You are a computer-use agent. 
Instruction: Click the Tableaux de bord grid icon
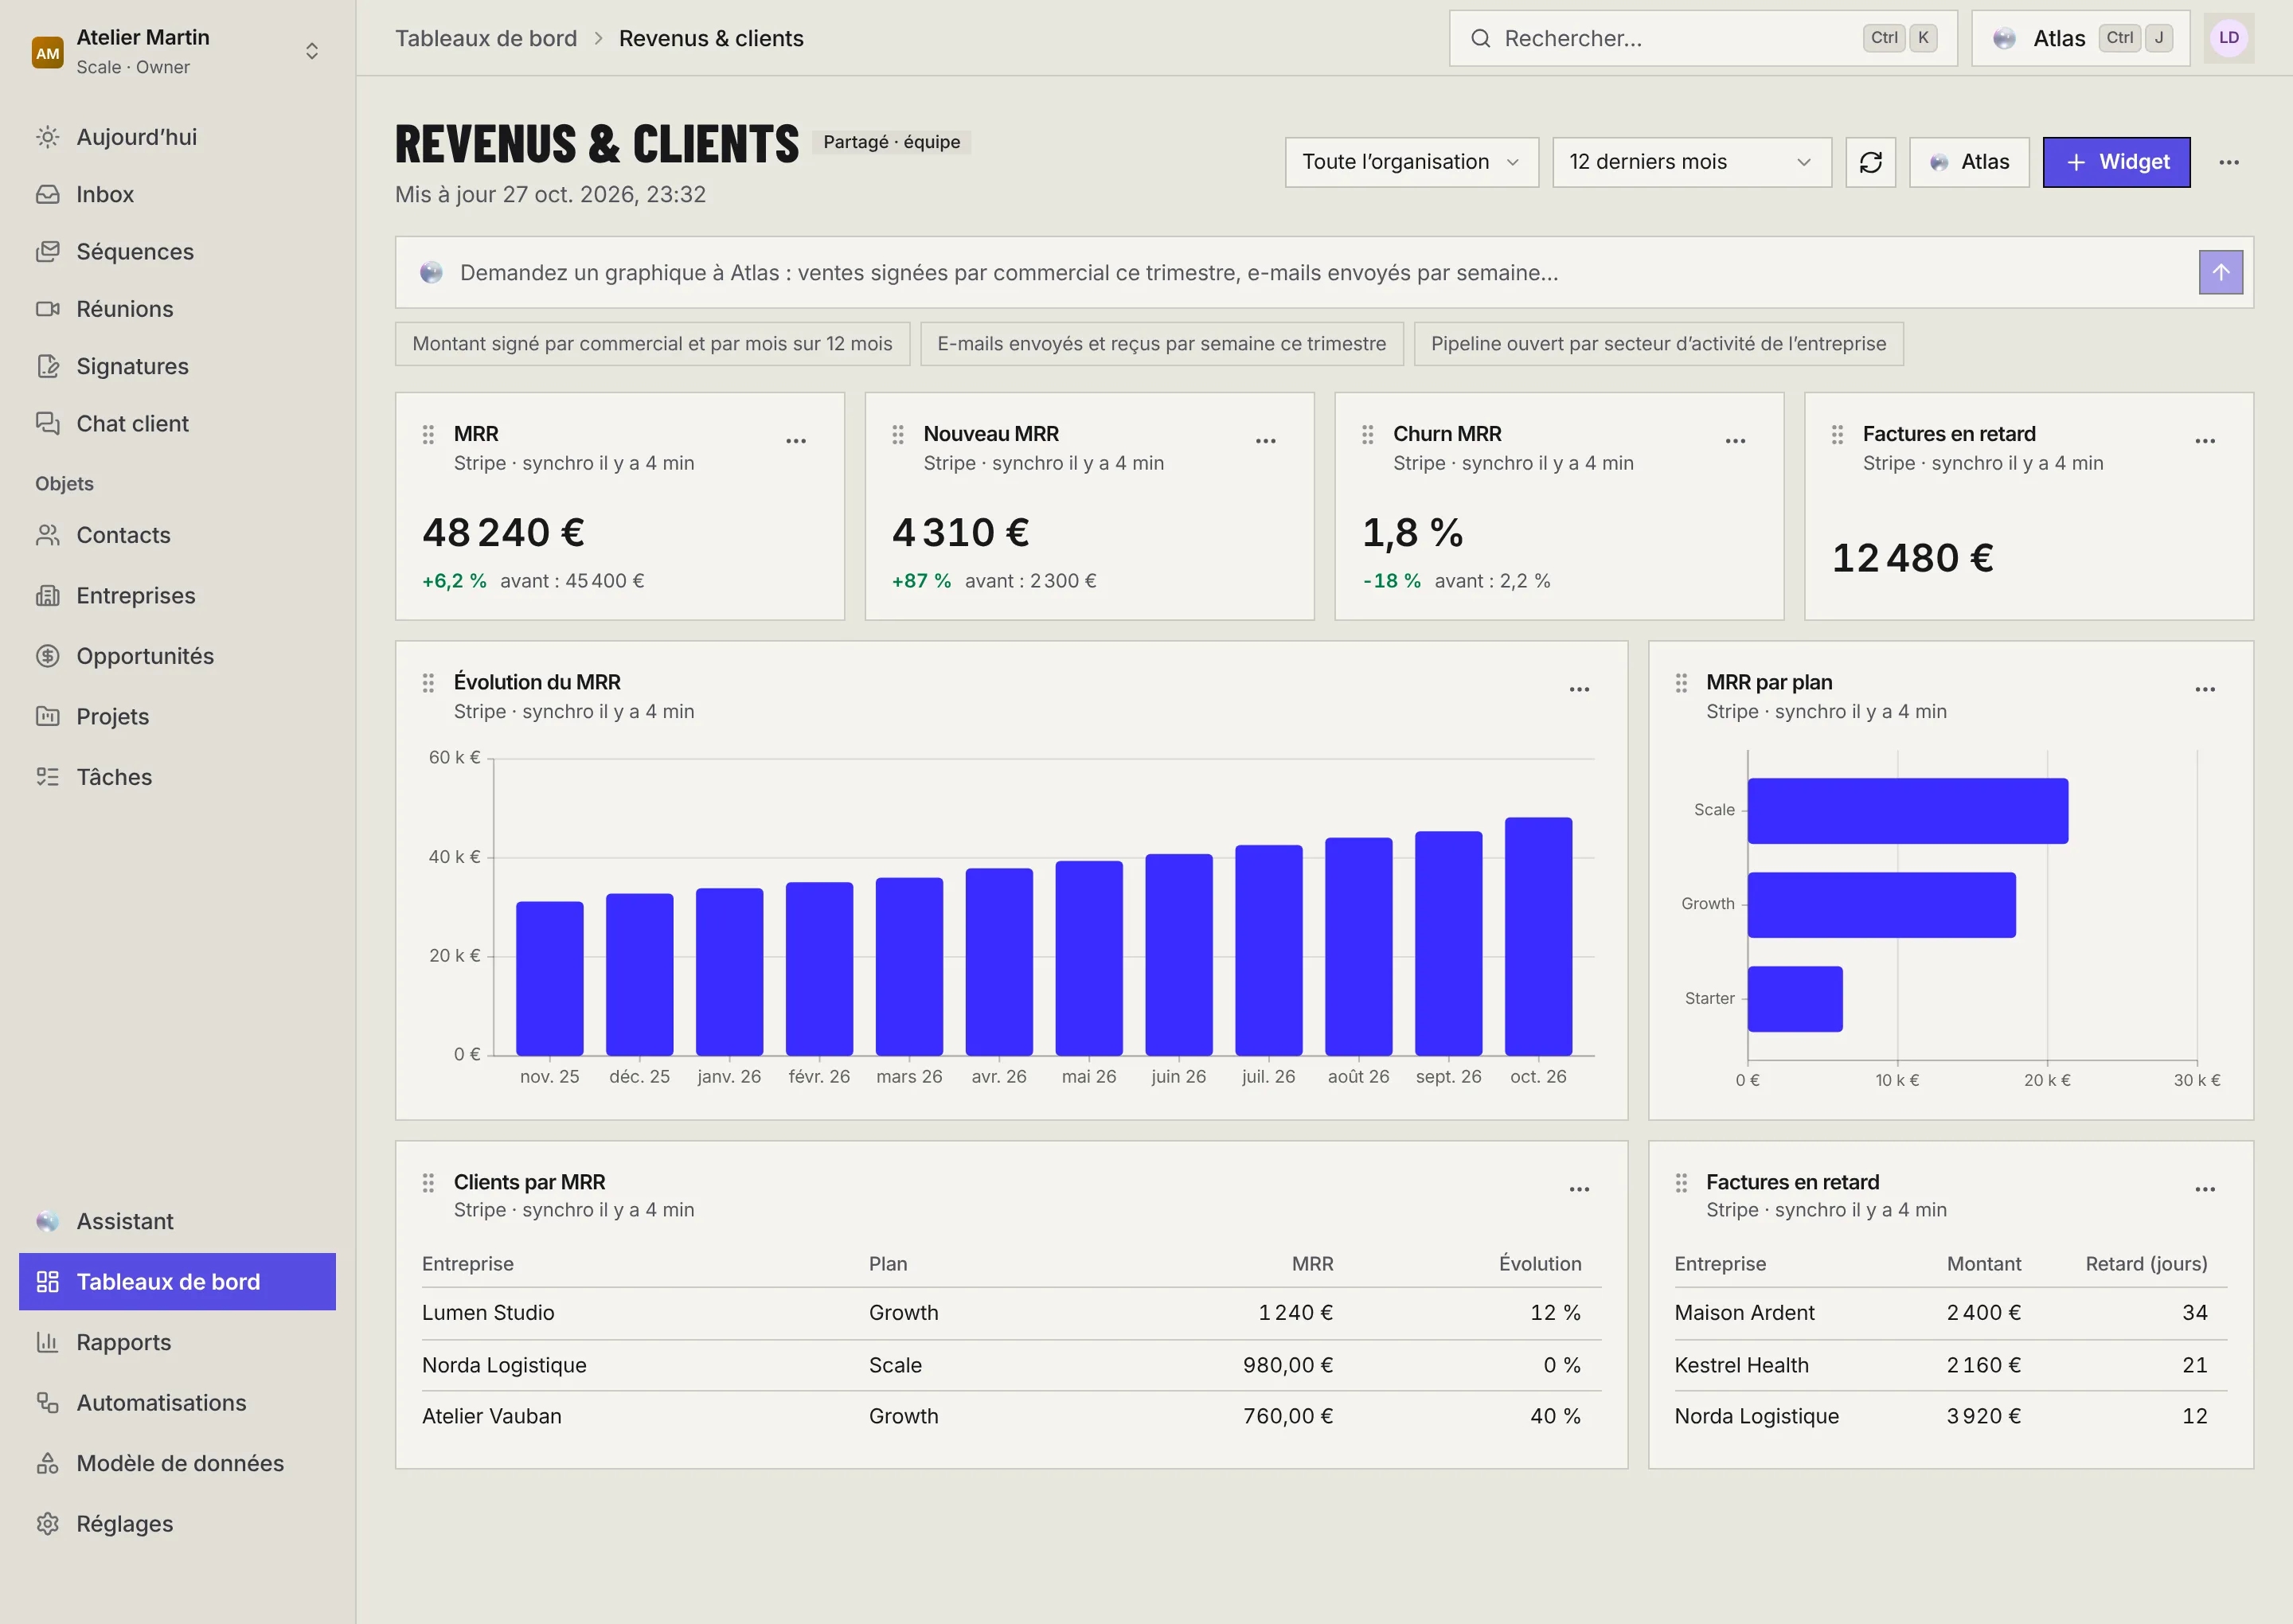pos(47,1282)
